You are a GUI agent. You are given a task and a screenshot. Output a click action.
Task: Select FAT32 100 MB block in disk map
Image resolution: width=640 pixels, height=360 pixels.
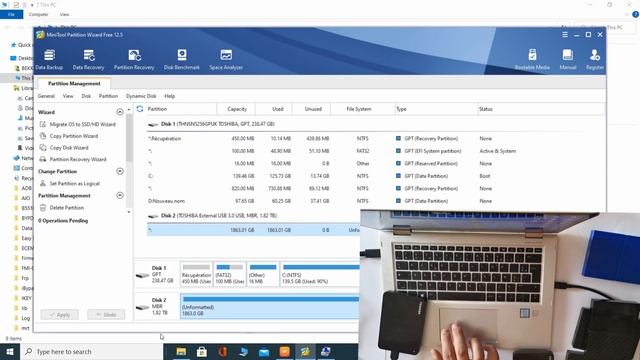tap(229, 274)
